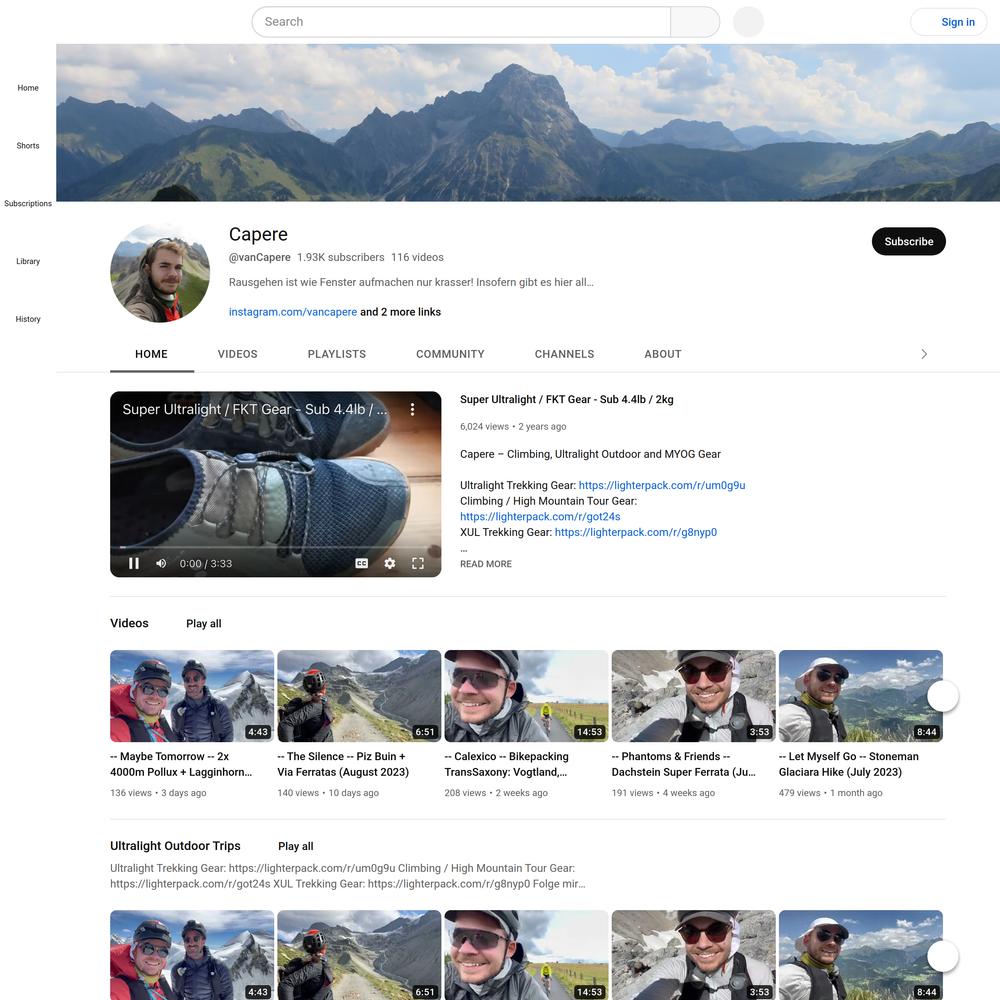Click the '-- Calexico -- Bikepacking TransSaxony' title

[x=506, y=764]
